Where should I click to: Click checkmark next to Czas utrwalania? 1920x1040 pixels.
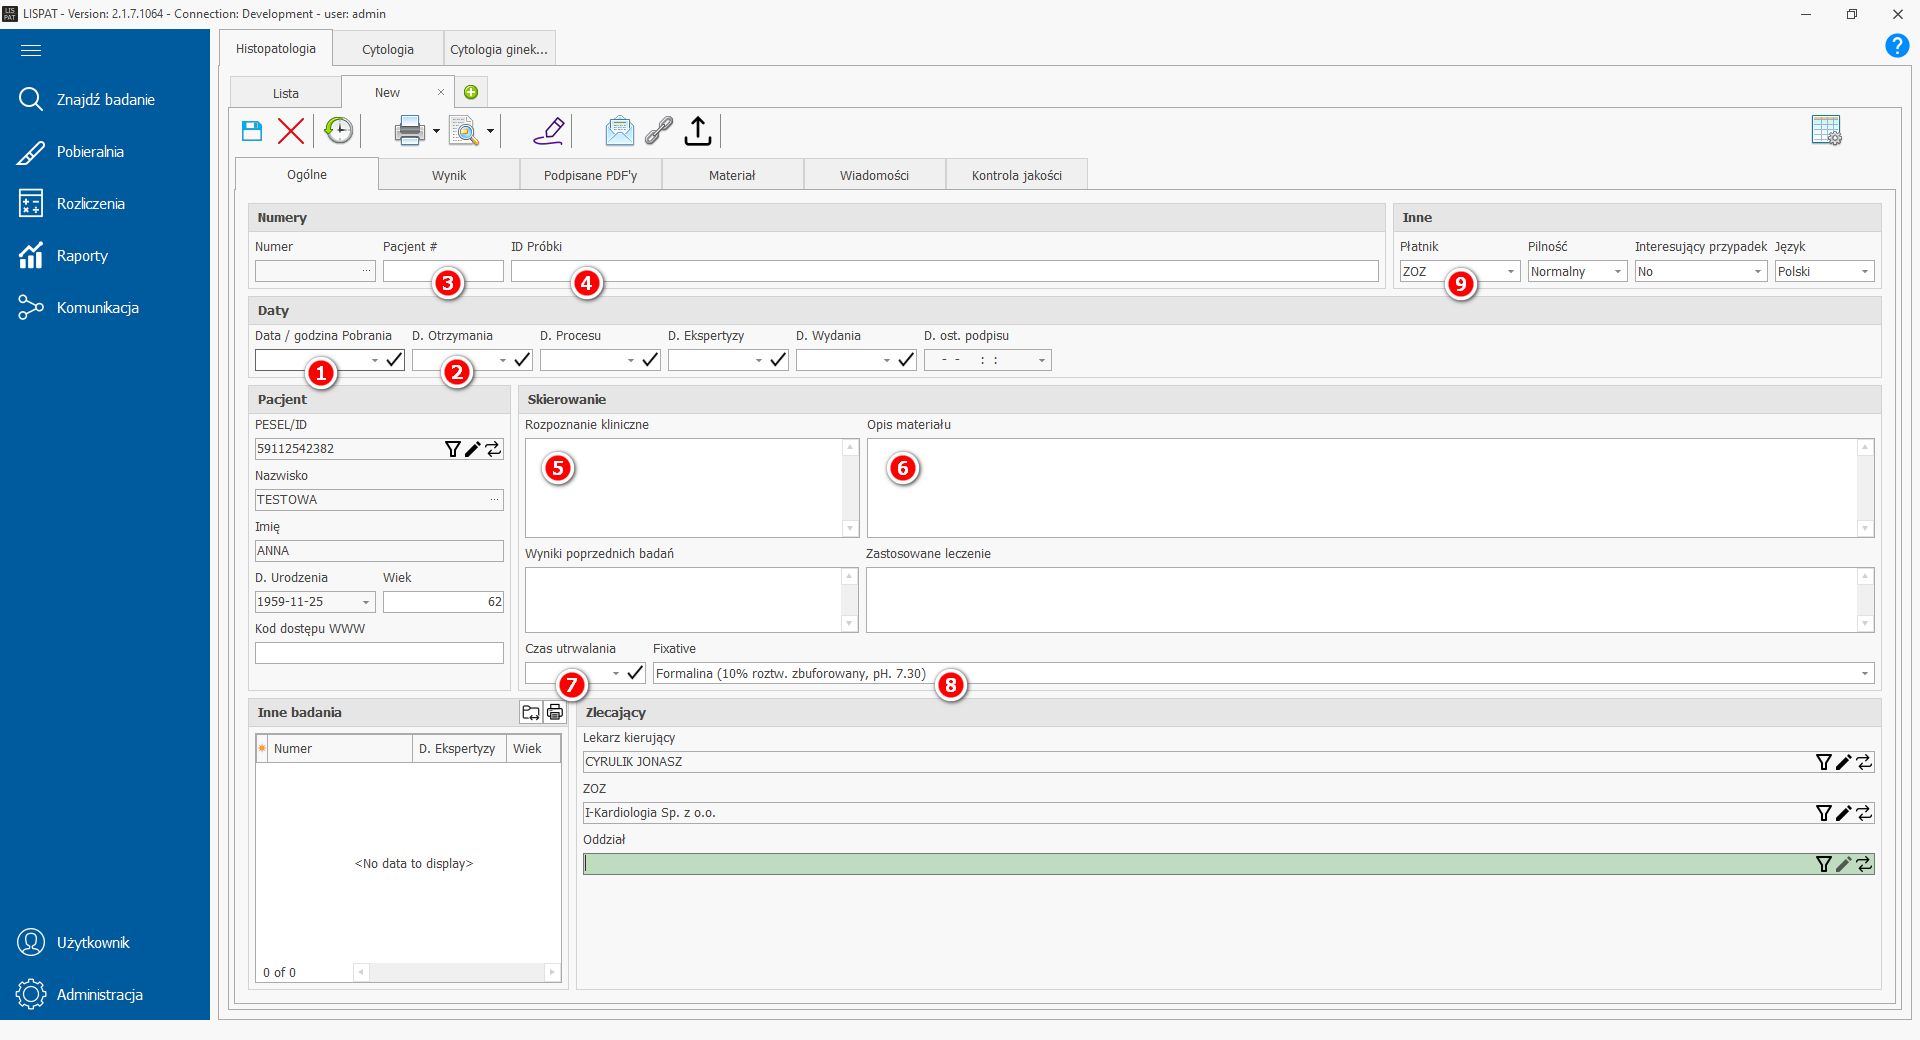tap(635, 673)
